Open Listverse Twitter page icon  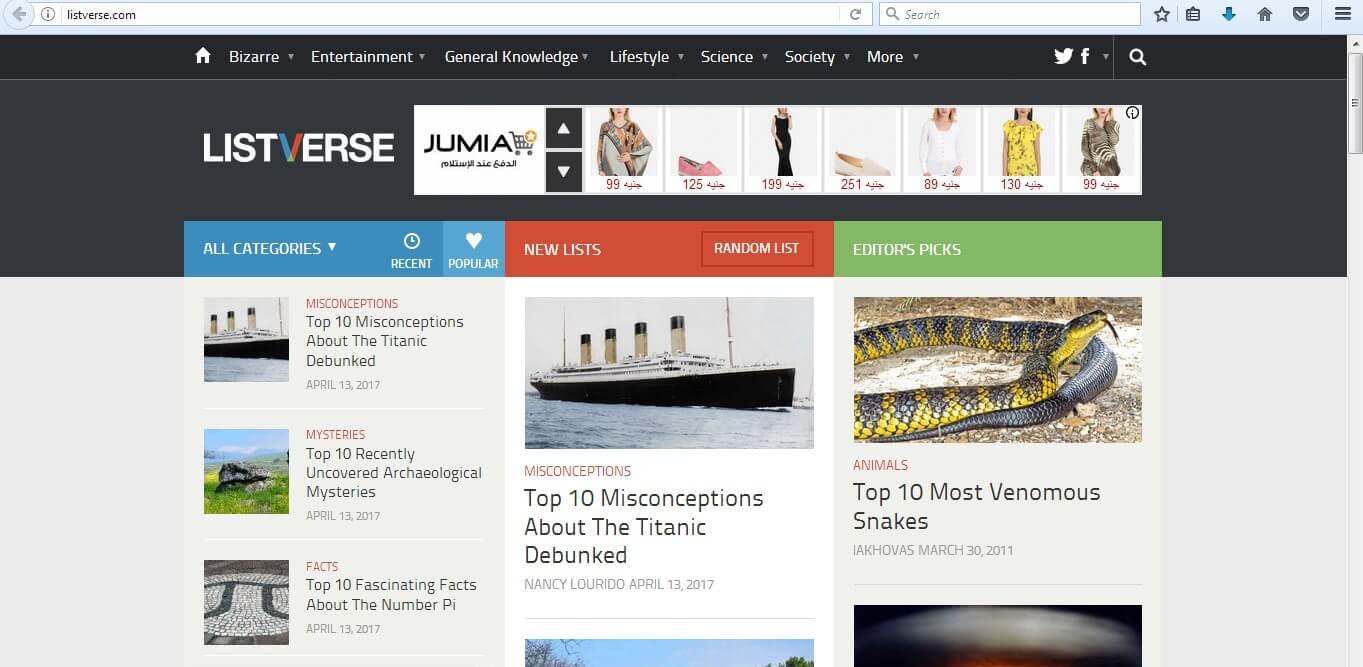tap(1063, 57)
